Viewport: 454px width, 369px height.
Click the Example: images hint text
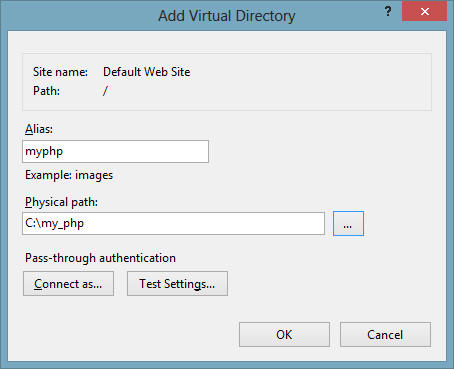pyautogui.click(x=69, y=175)
